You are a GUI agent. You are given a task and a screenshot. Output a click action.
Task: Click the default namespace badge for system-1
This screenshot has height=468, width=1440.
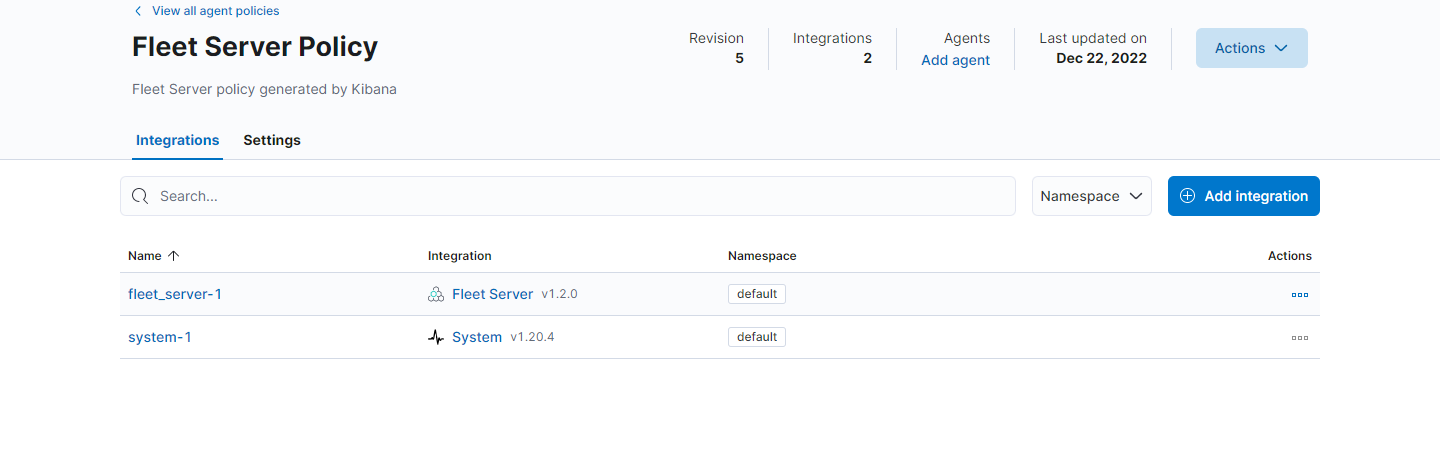(x=757, y=337)
